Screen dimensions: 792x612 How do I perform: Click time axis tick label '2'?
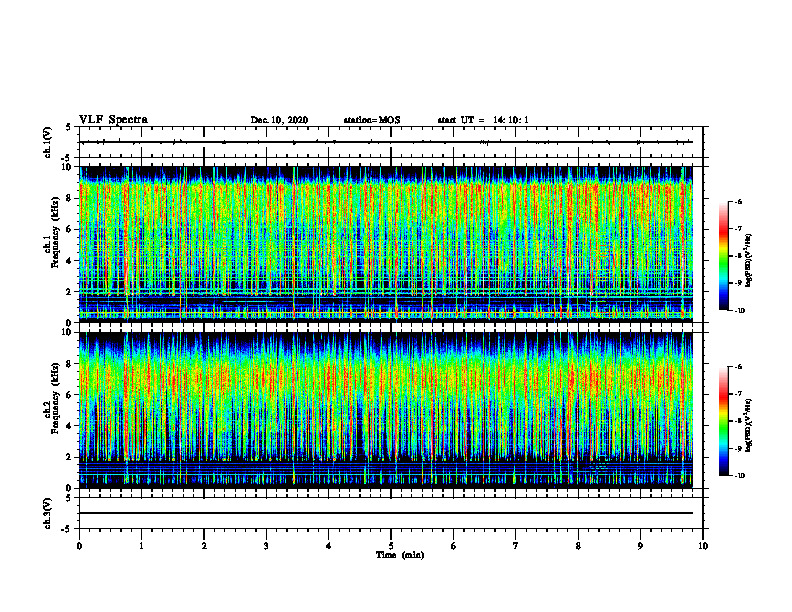point(204,546)
